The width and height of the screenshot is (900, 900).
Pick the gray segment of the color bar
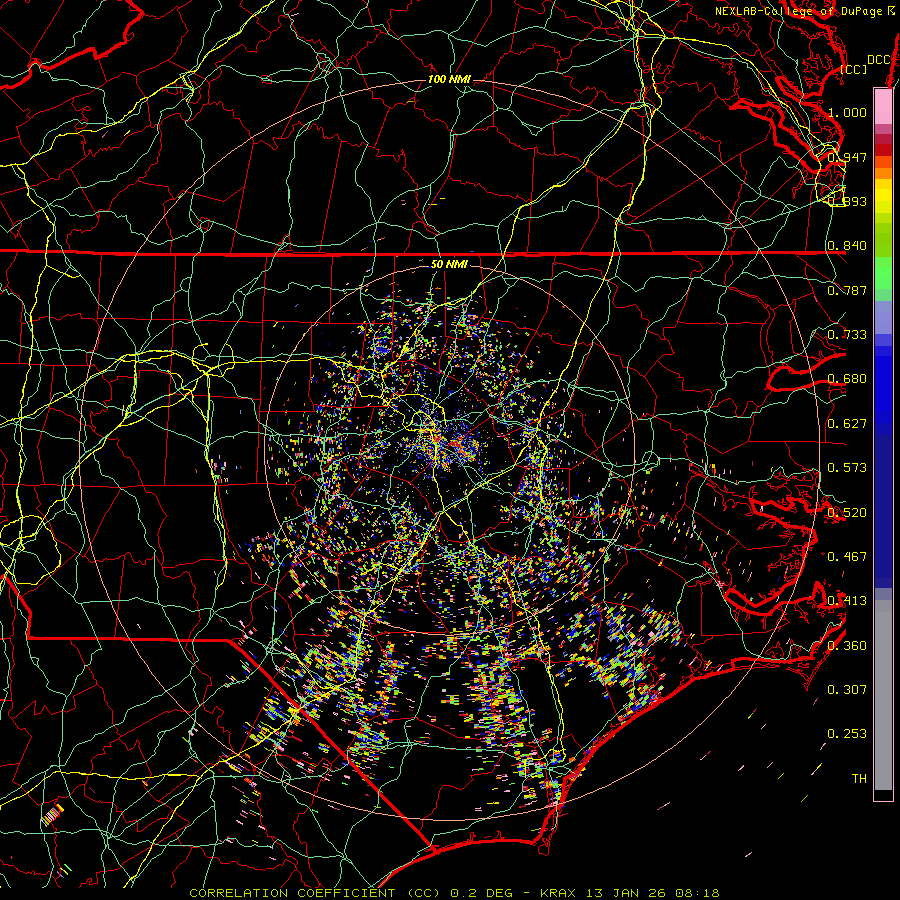pyautogui.click(x=883, y=695)
